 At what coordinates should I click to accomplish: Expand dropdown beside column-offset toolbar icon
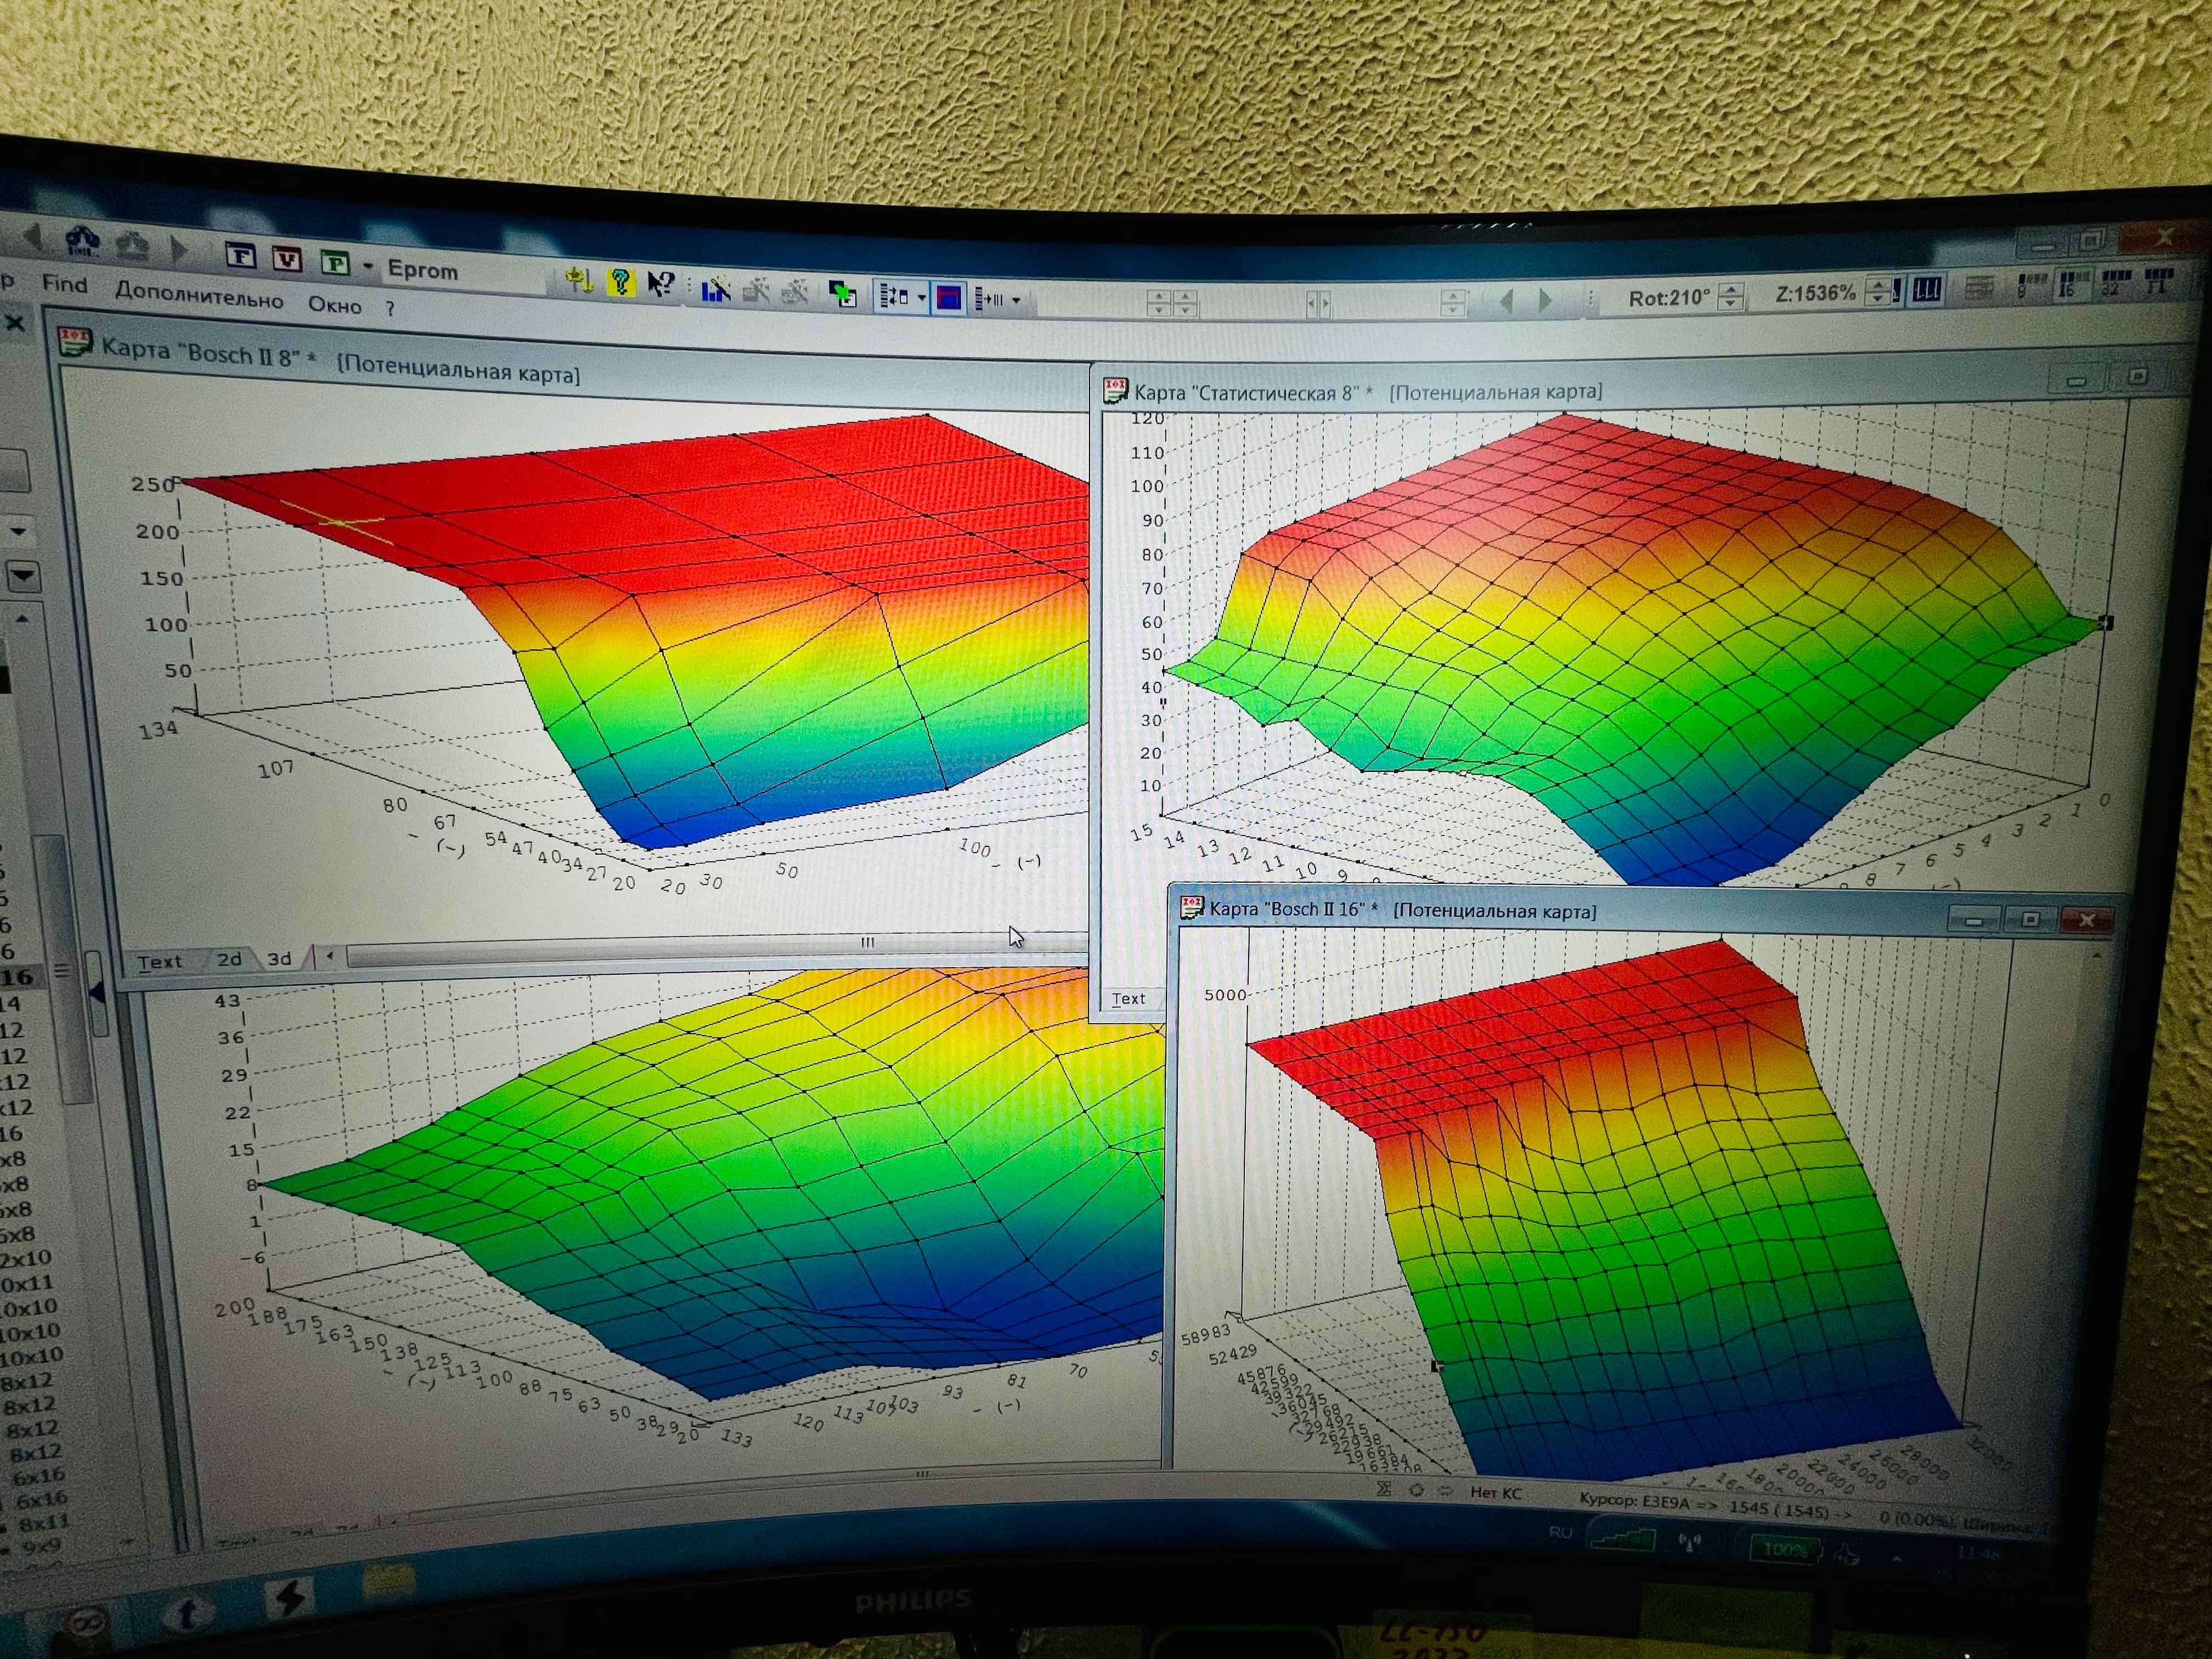pos(921,297)
